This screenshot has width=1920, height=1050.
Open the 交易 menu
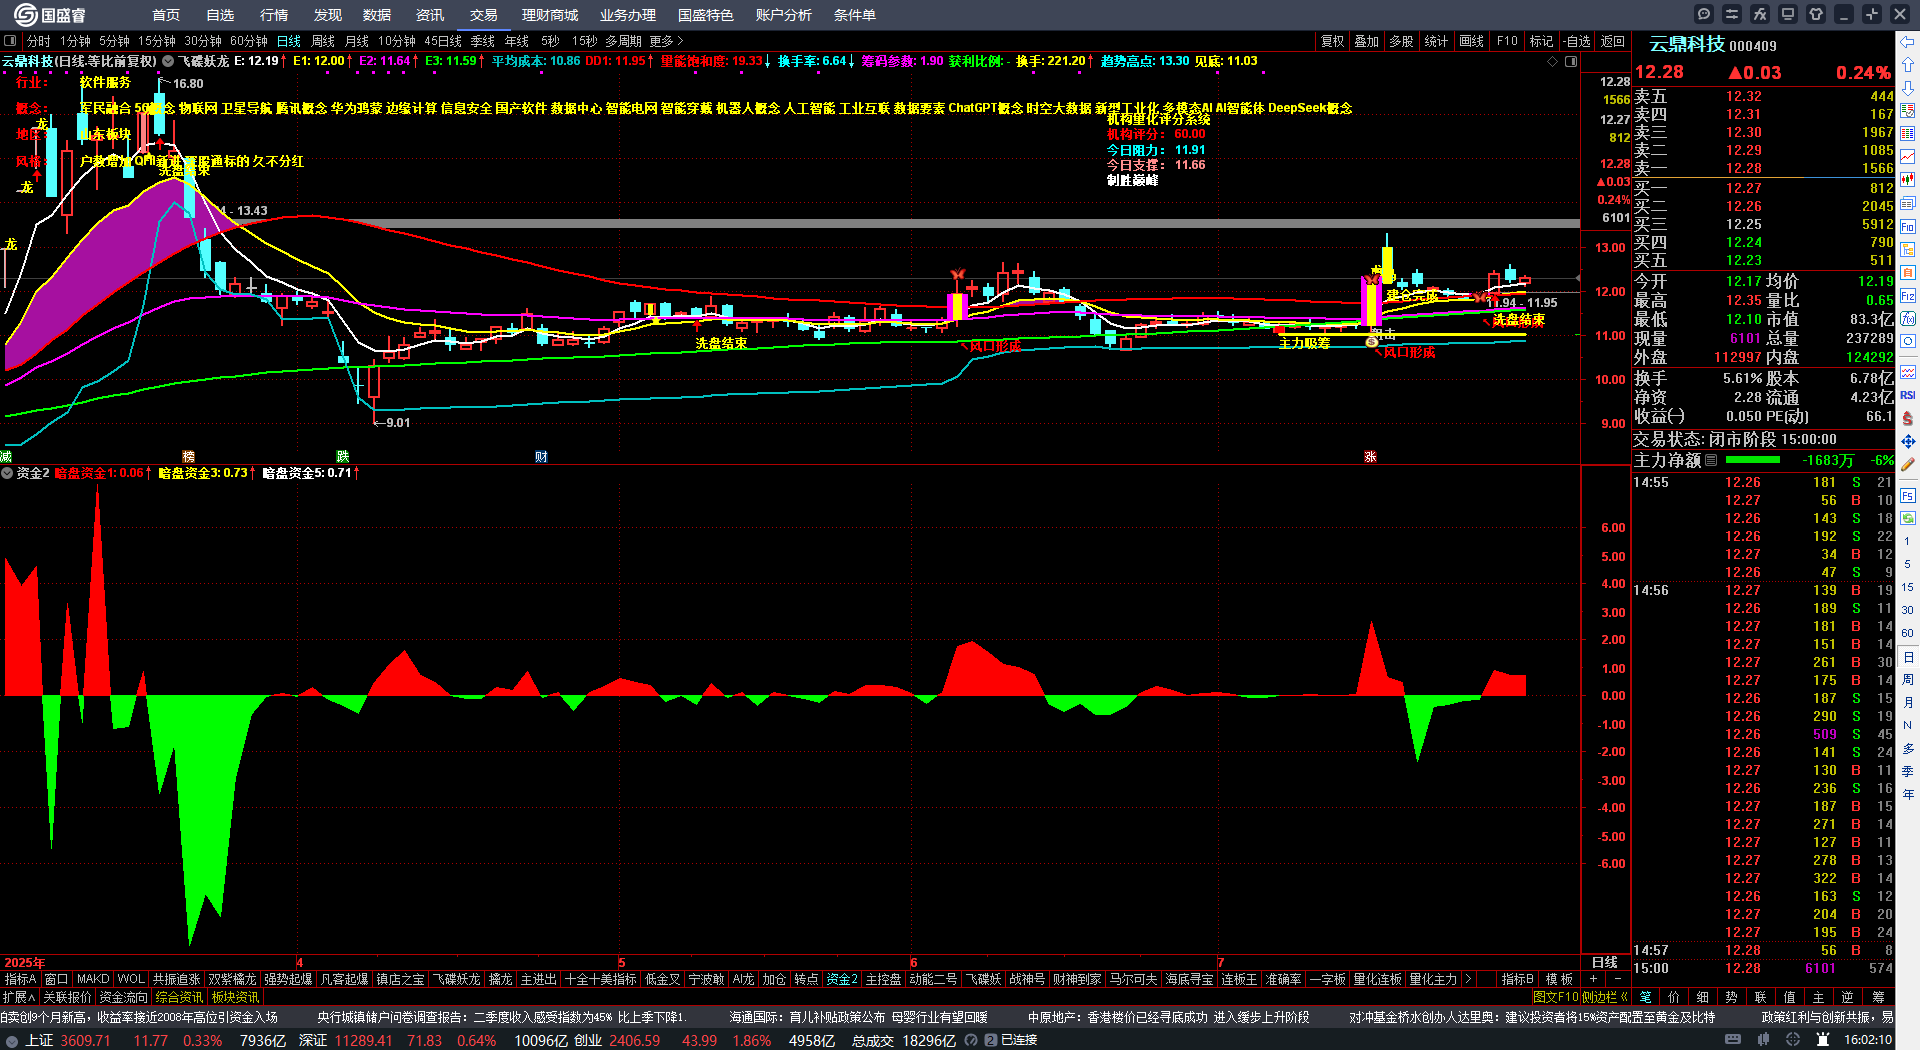484,15
